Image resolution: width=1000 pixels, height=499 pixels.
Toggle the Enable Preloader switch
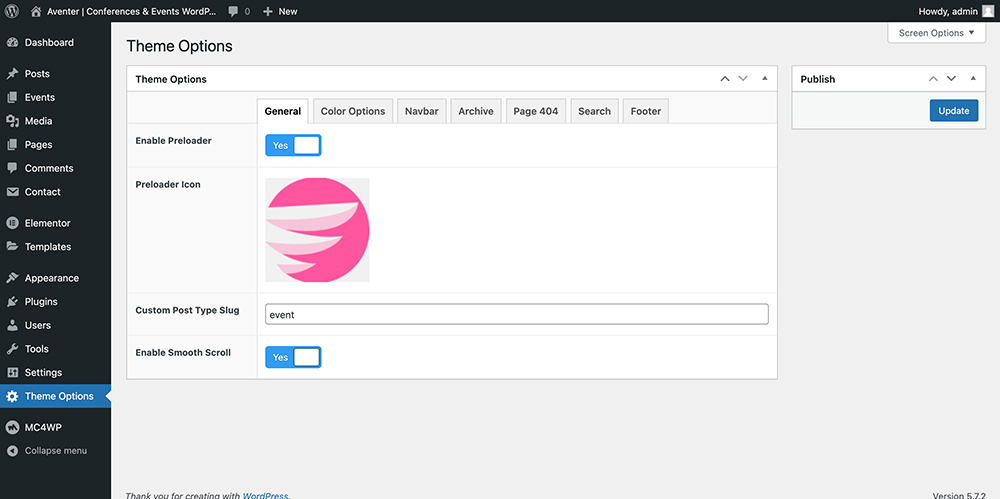293,145
